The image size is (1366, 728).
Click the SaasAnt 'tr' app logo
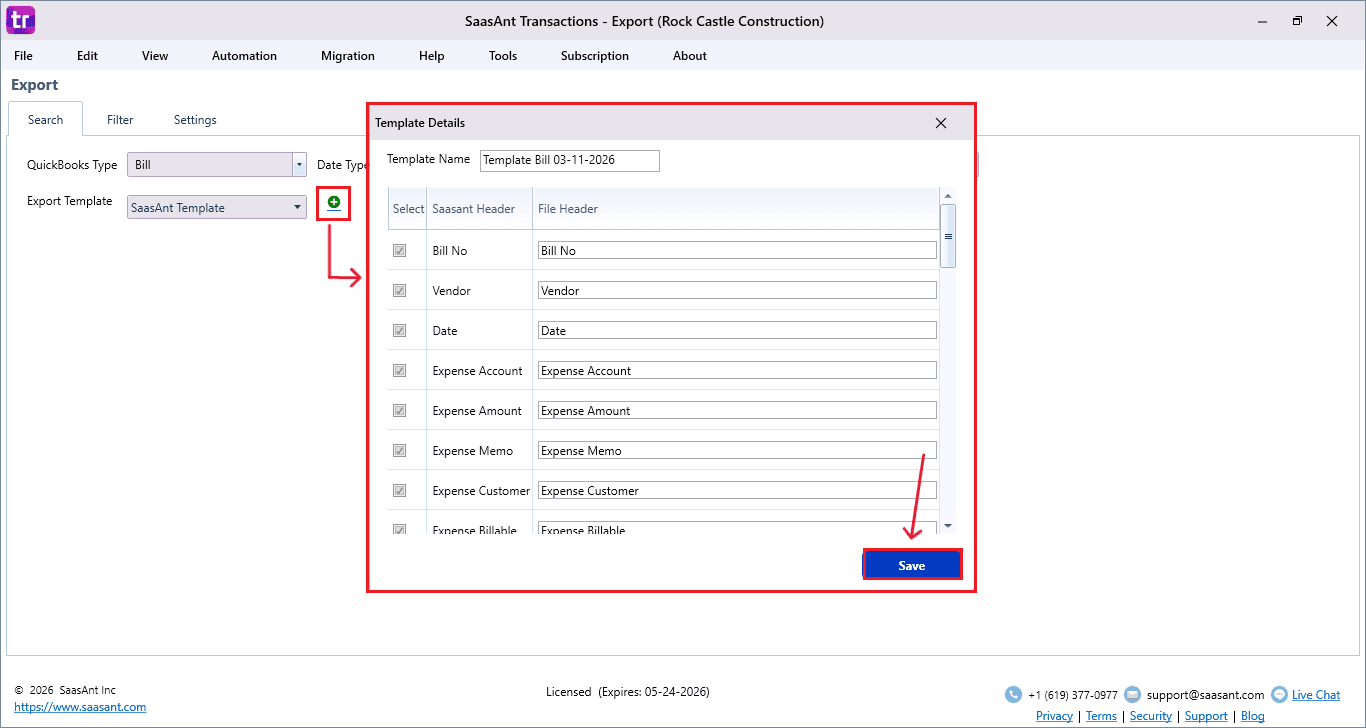click(x=20, y=20)
